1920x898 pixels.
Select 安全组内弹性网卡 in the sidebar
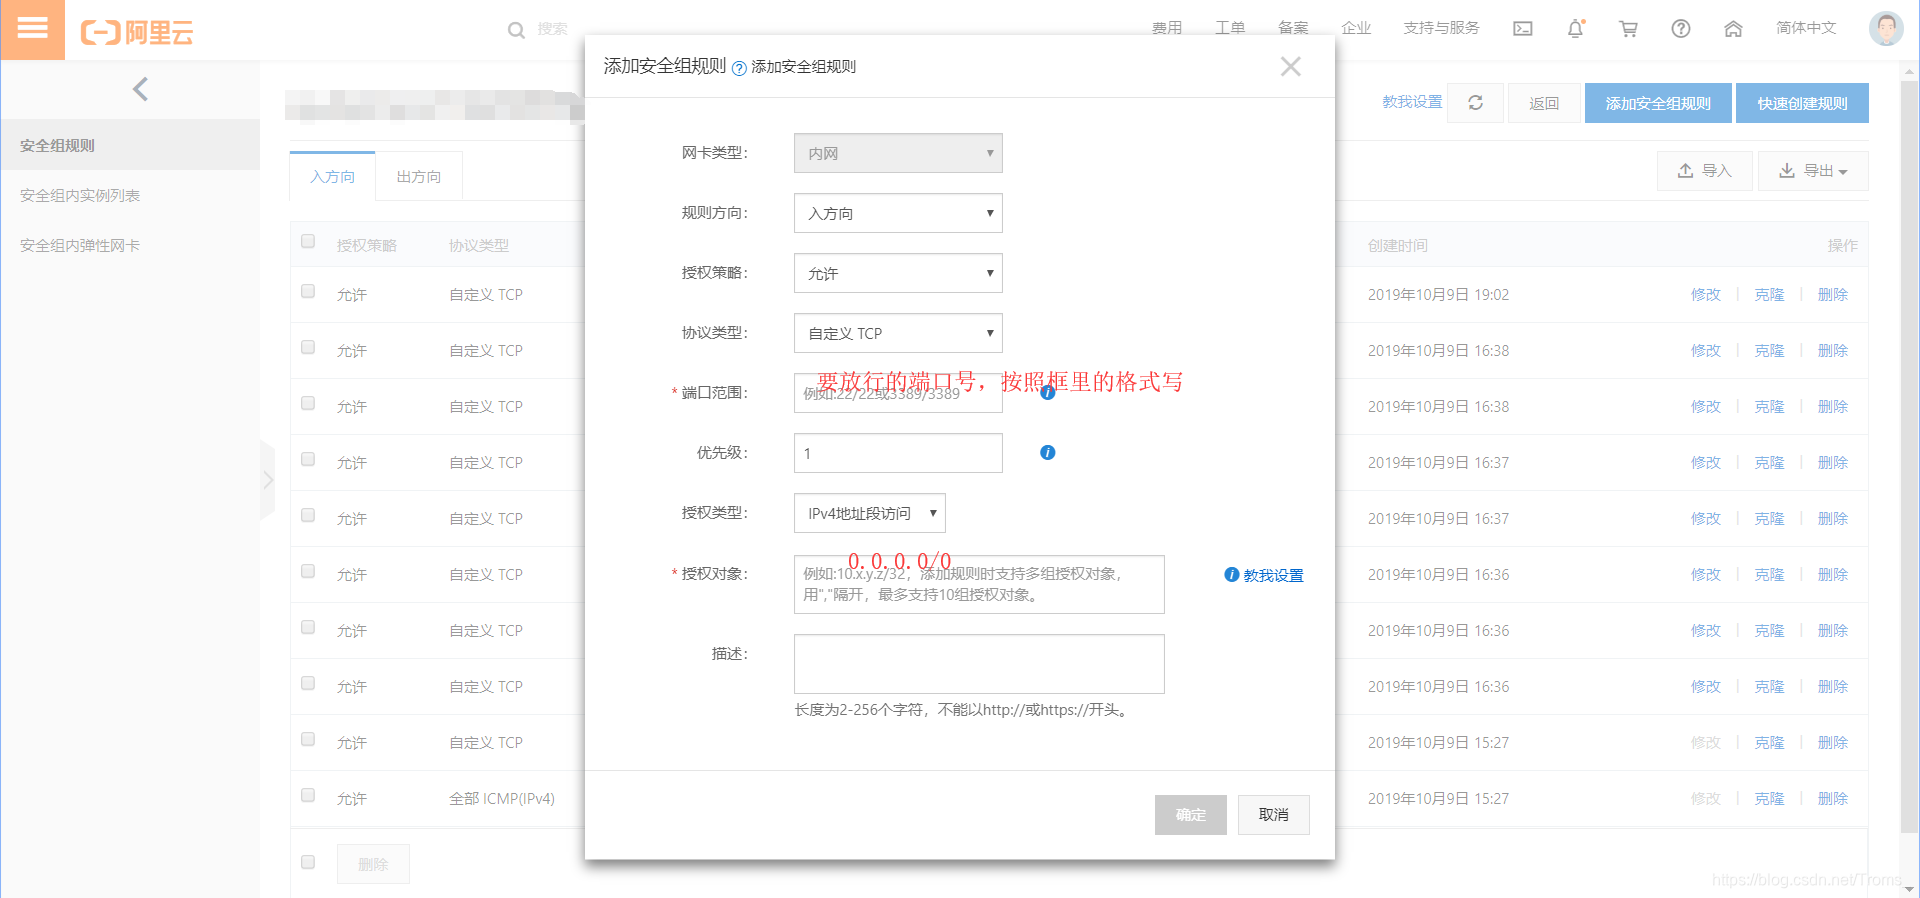[130, 245]
